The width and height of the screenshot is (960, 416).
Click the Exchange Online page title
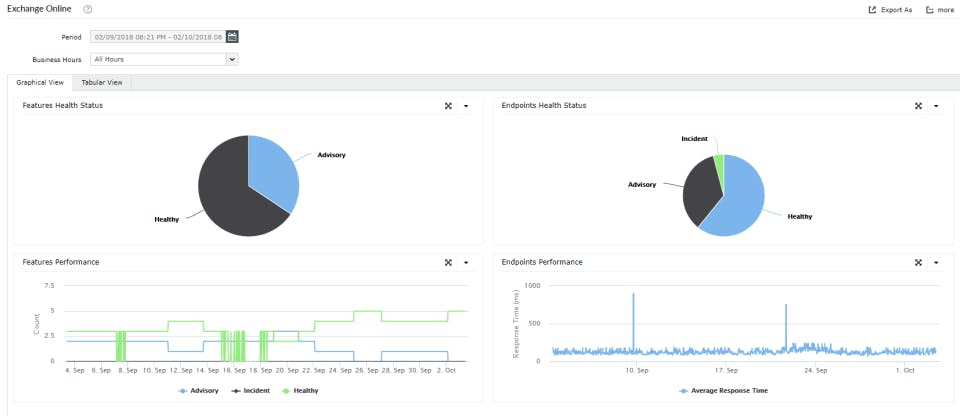(x=39, y=9)
